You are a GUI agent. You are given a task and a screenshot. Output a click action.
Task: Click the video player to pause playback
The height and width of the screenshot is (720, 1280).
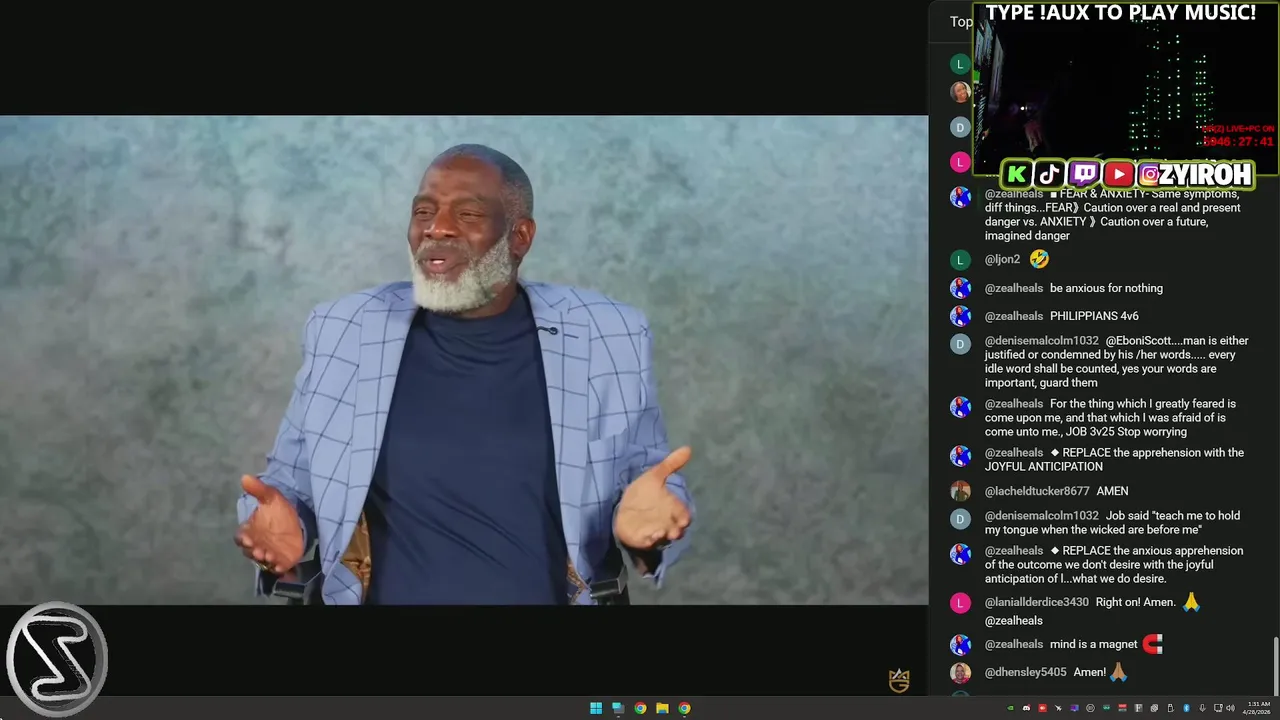pyautogui.click(x=464, y=360)
